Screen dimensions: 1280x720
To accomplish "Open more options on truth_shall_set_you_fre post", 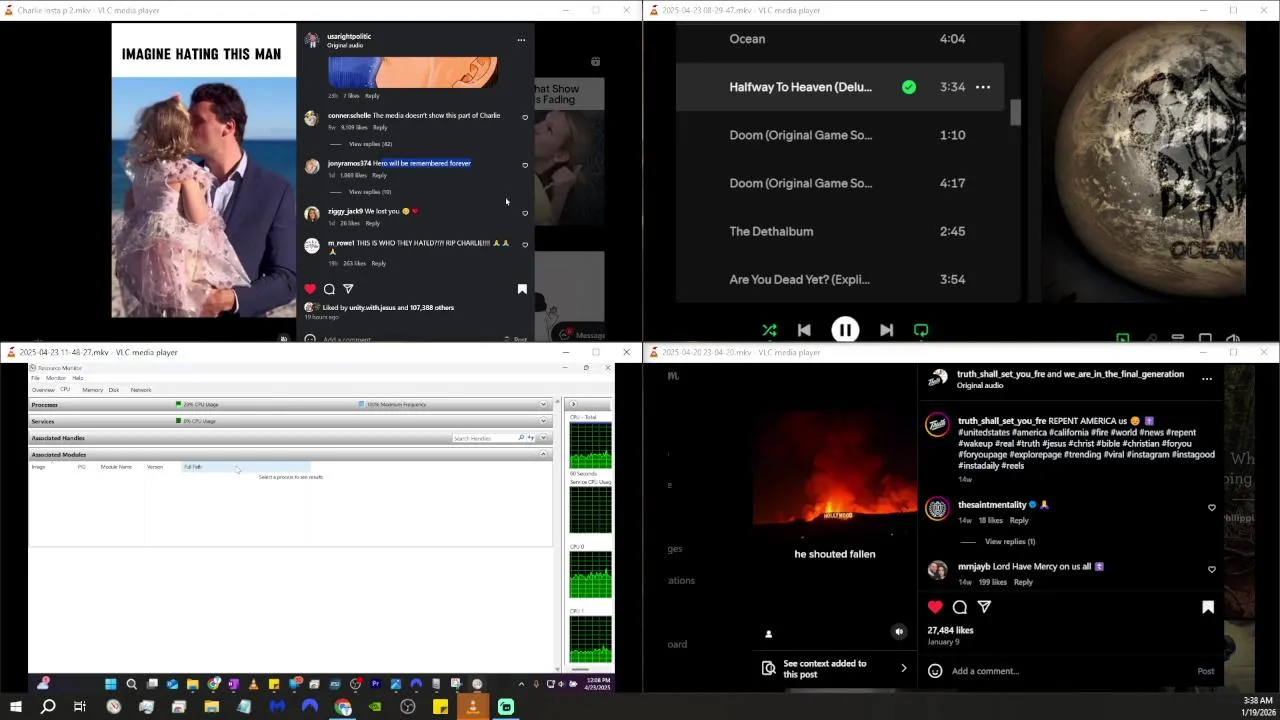I will pos(1207,379).
